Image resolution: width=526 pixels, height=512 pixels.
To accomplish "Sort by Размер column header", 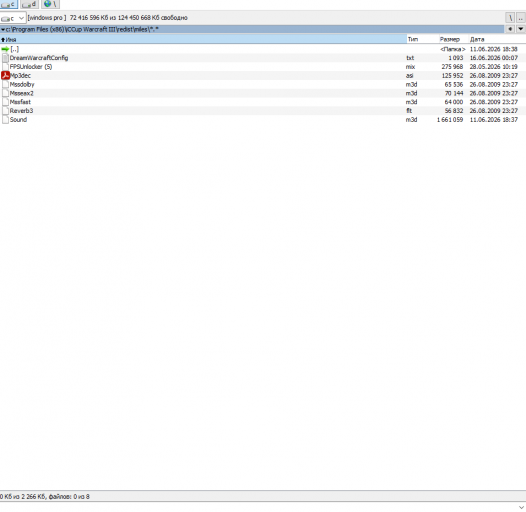I will (x=454, y=39).
